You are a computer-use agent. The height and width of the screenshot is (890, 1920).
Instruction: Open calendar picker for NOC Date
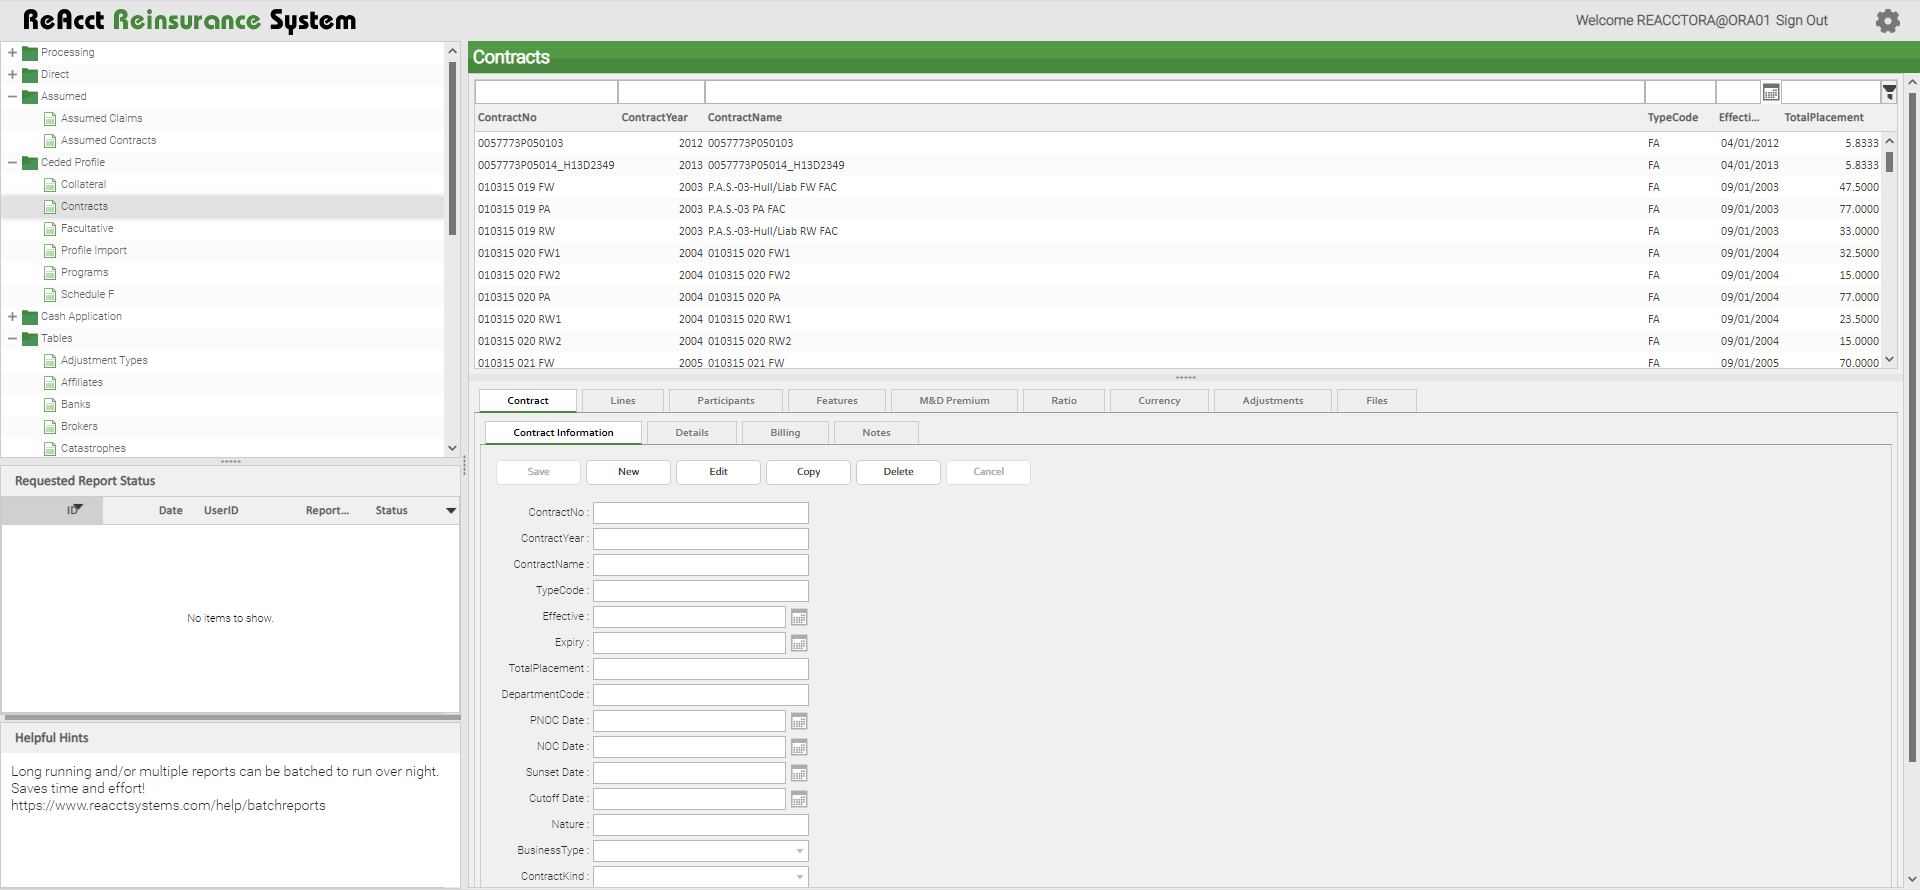pos(799,748)
